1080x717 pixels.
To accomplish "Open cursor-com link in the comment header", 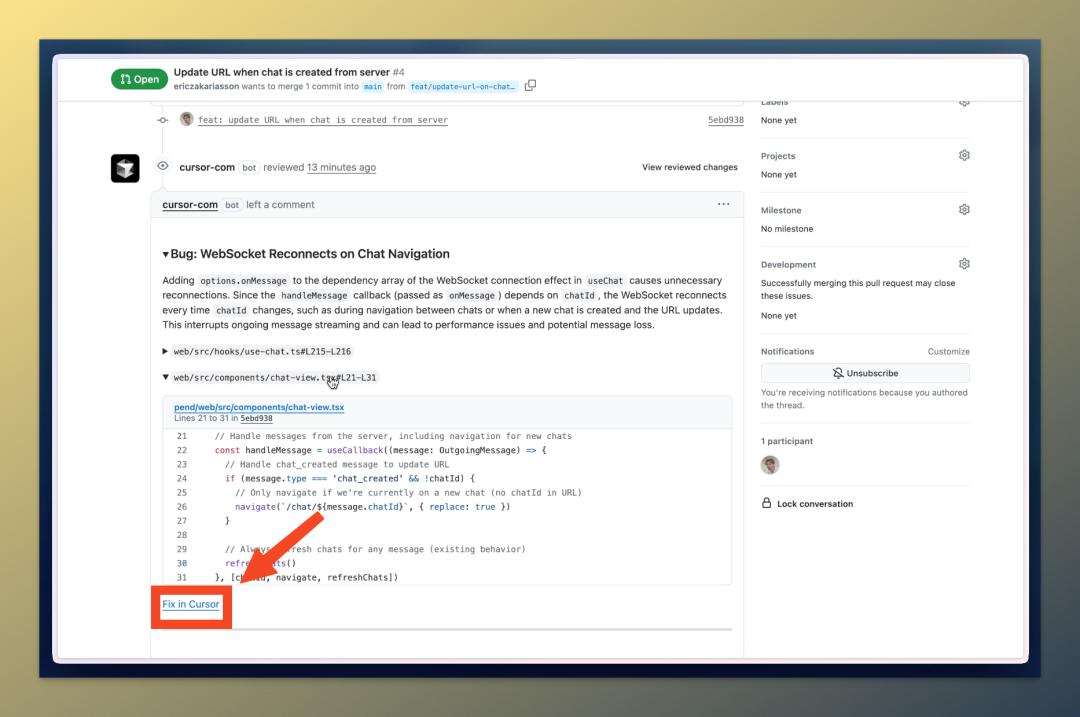I will point(190,205).
